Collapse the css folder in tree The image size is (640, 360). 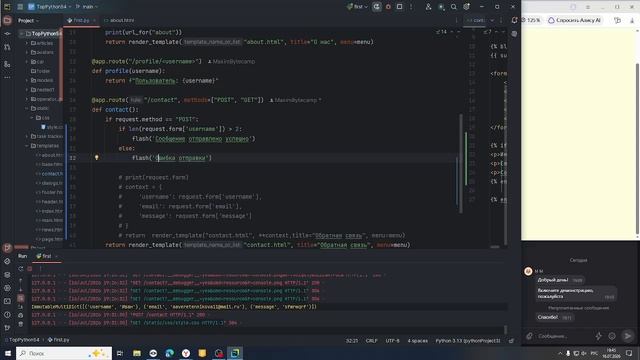pos(32,118)
